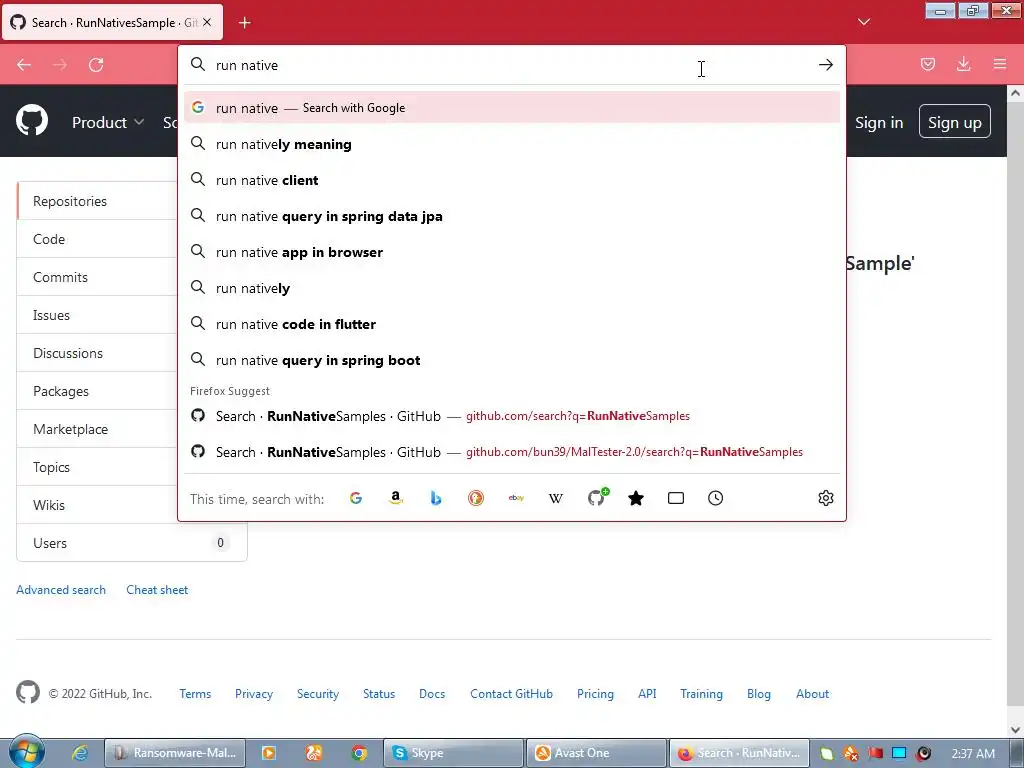Reload the current page
Screen dimensions: 1024x768
coord(96,65)
